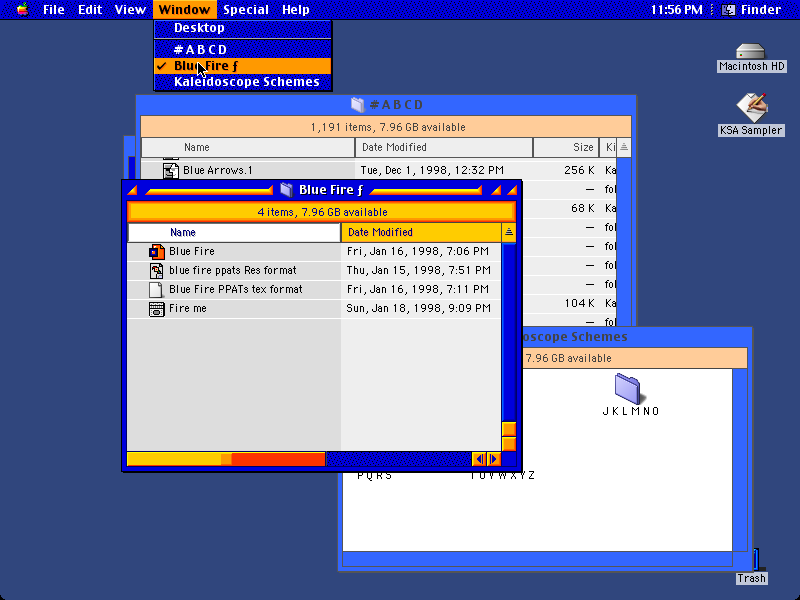The width and height of the screenshot is (800, 600).
Task: Sort by Name in # A B C D window
Action: pyautogui.click(x=248, y=147)
